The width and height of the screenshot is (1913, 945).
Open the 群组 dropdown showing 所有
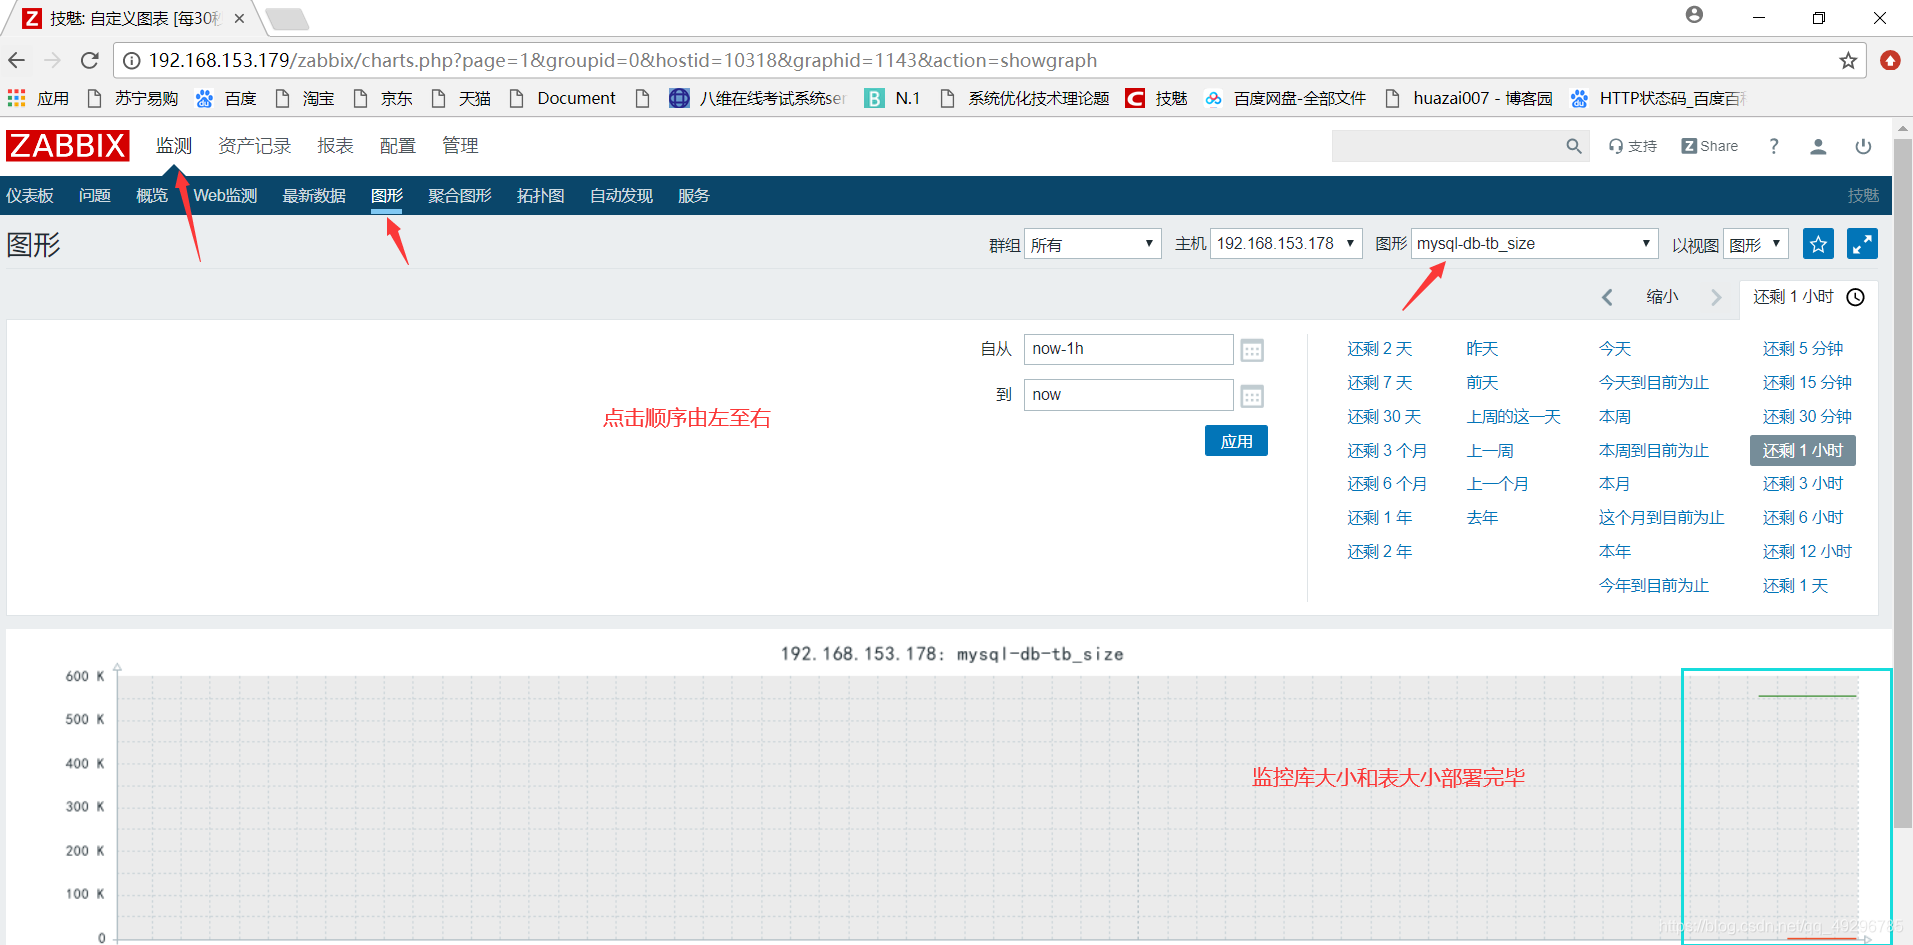(x=1092, y=244)
